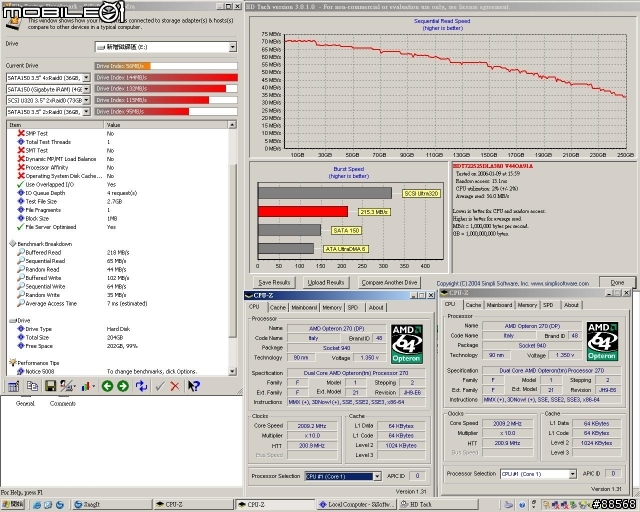The height and width of the screenshot is (512, 640).
Task: Select the Average Access Time row
Action: pyautogui.click(x=118, y=303)
